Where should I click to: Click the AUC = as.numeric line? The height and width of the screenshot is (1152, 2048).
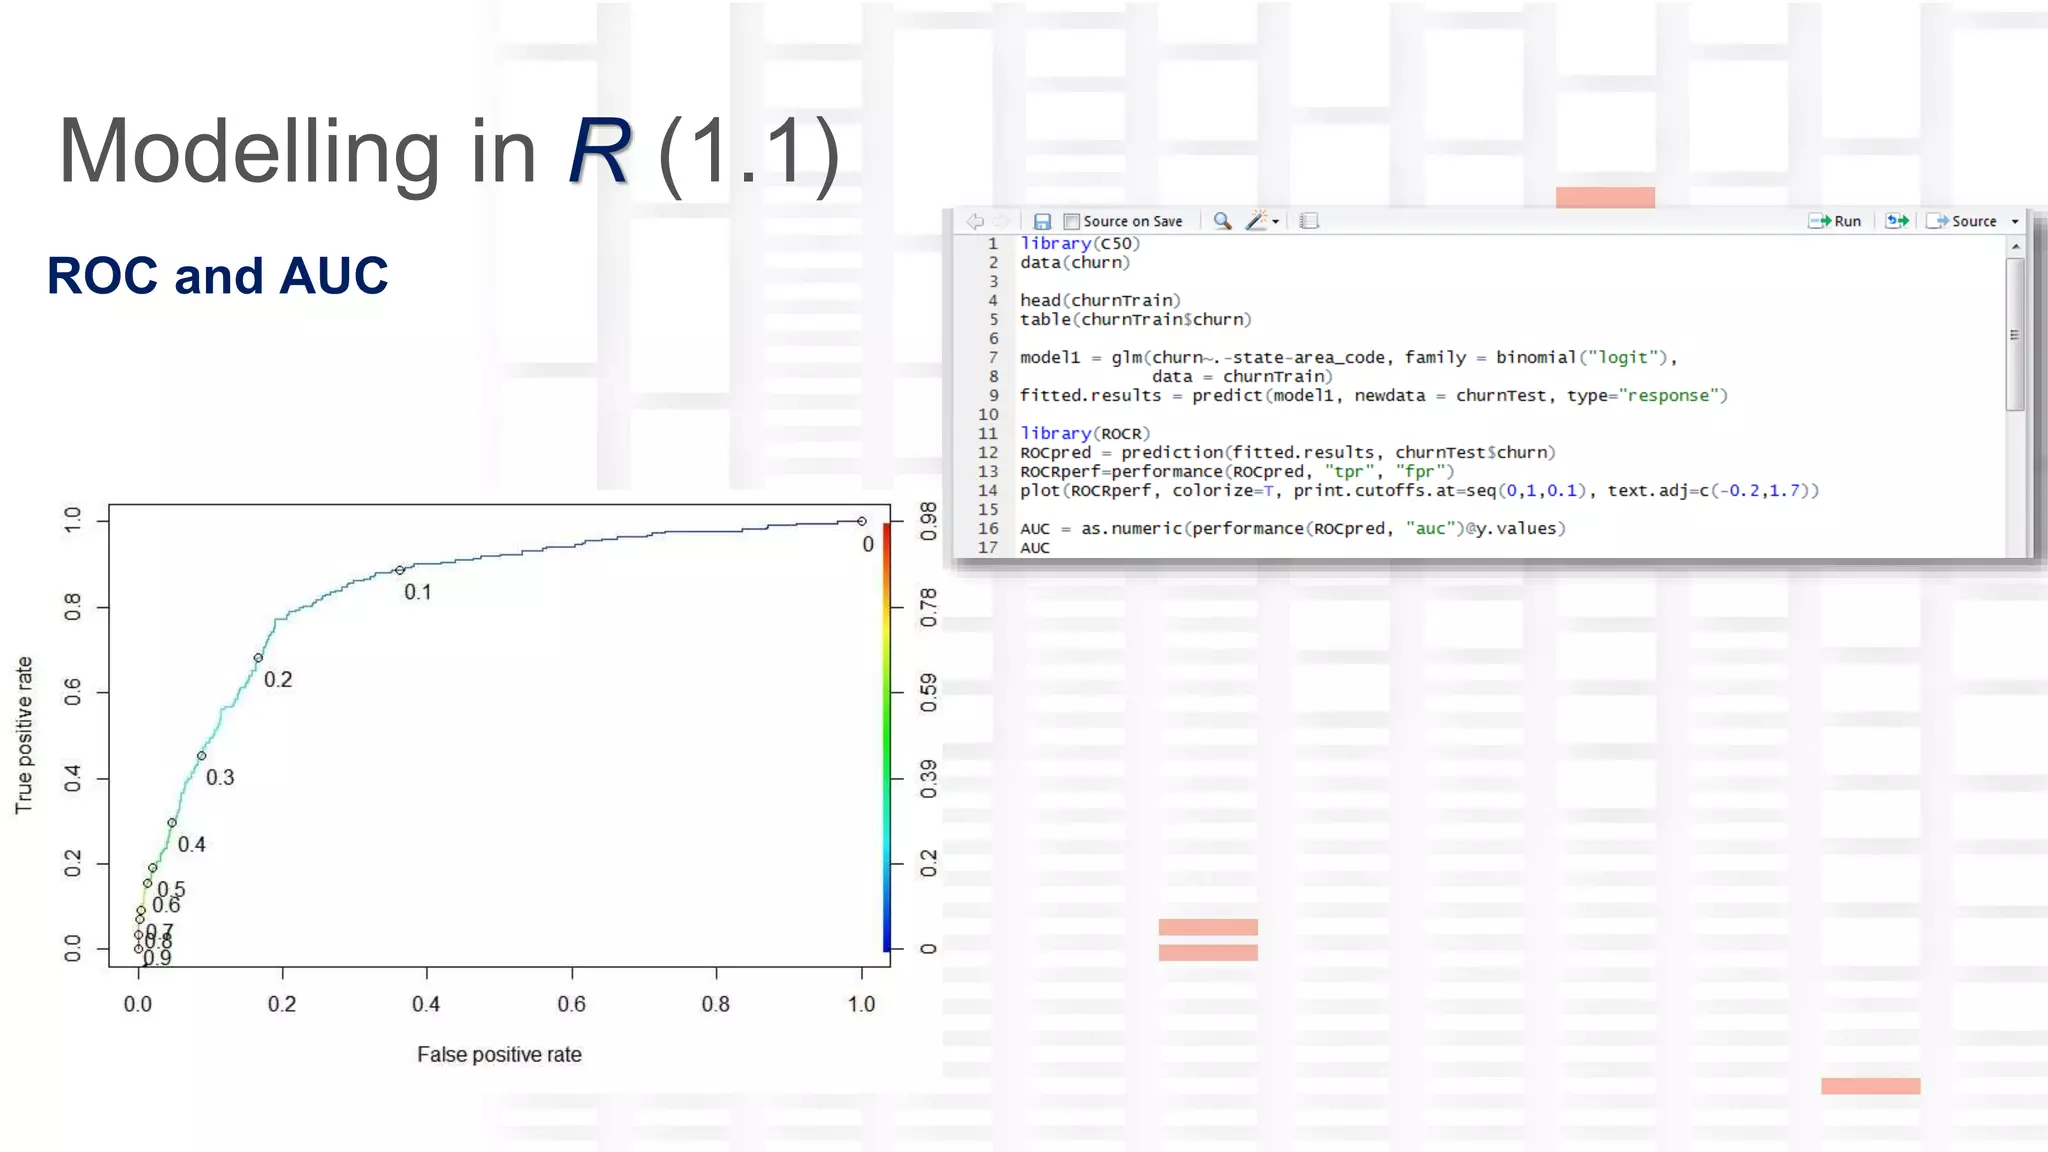(1293, 528)
